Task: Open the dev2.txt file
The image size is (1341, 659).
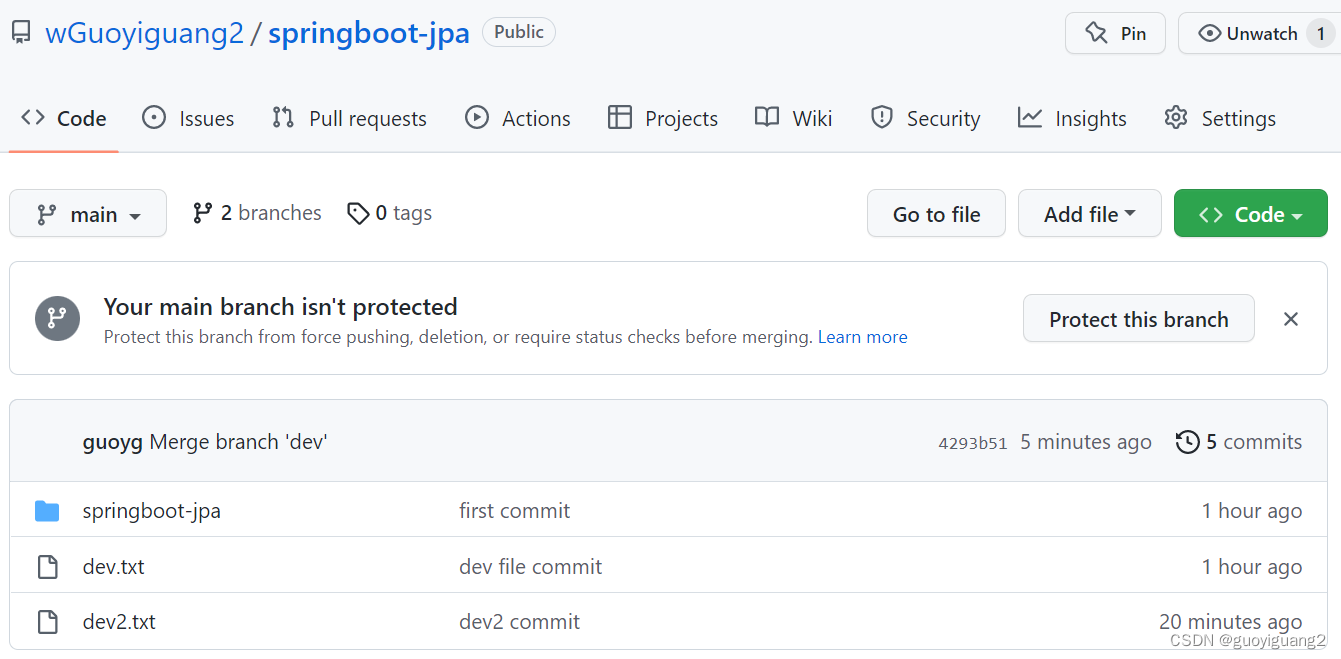Action: point(119,622)
